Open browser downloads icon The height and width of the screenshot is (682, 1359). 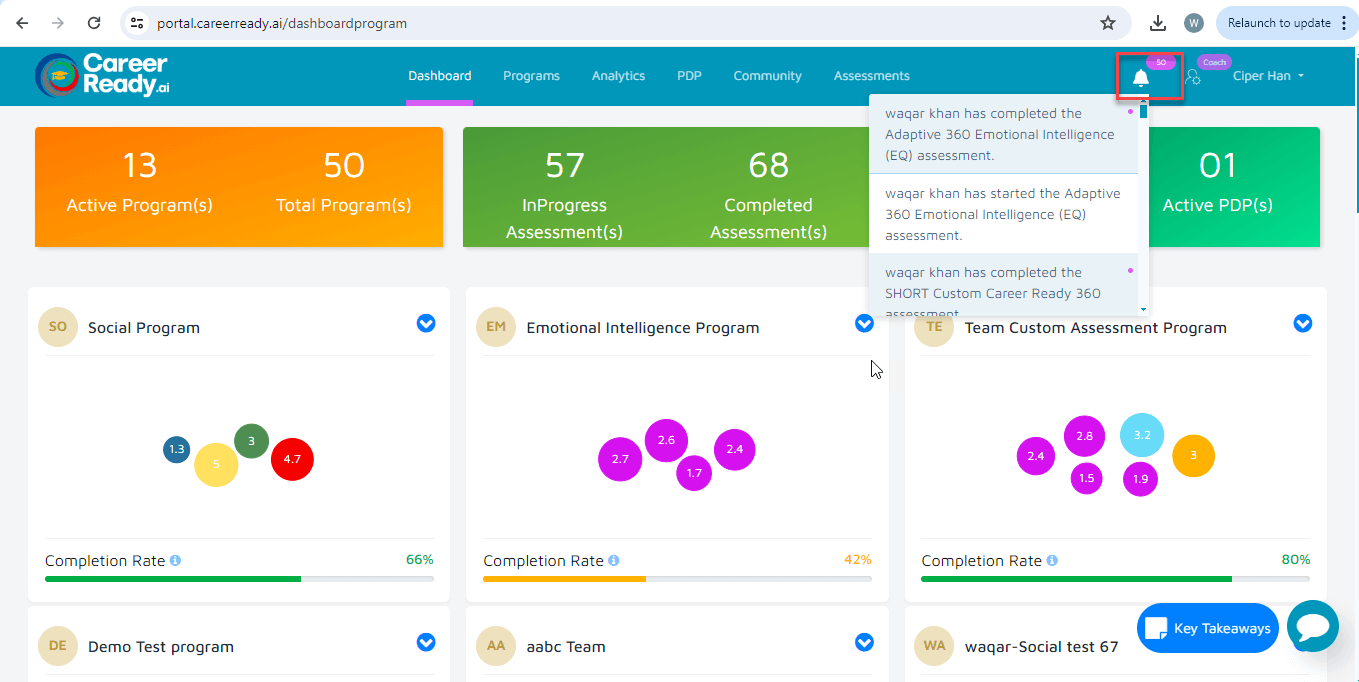pos(1158,23)
